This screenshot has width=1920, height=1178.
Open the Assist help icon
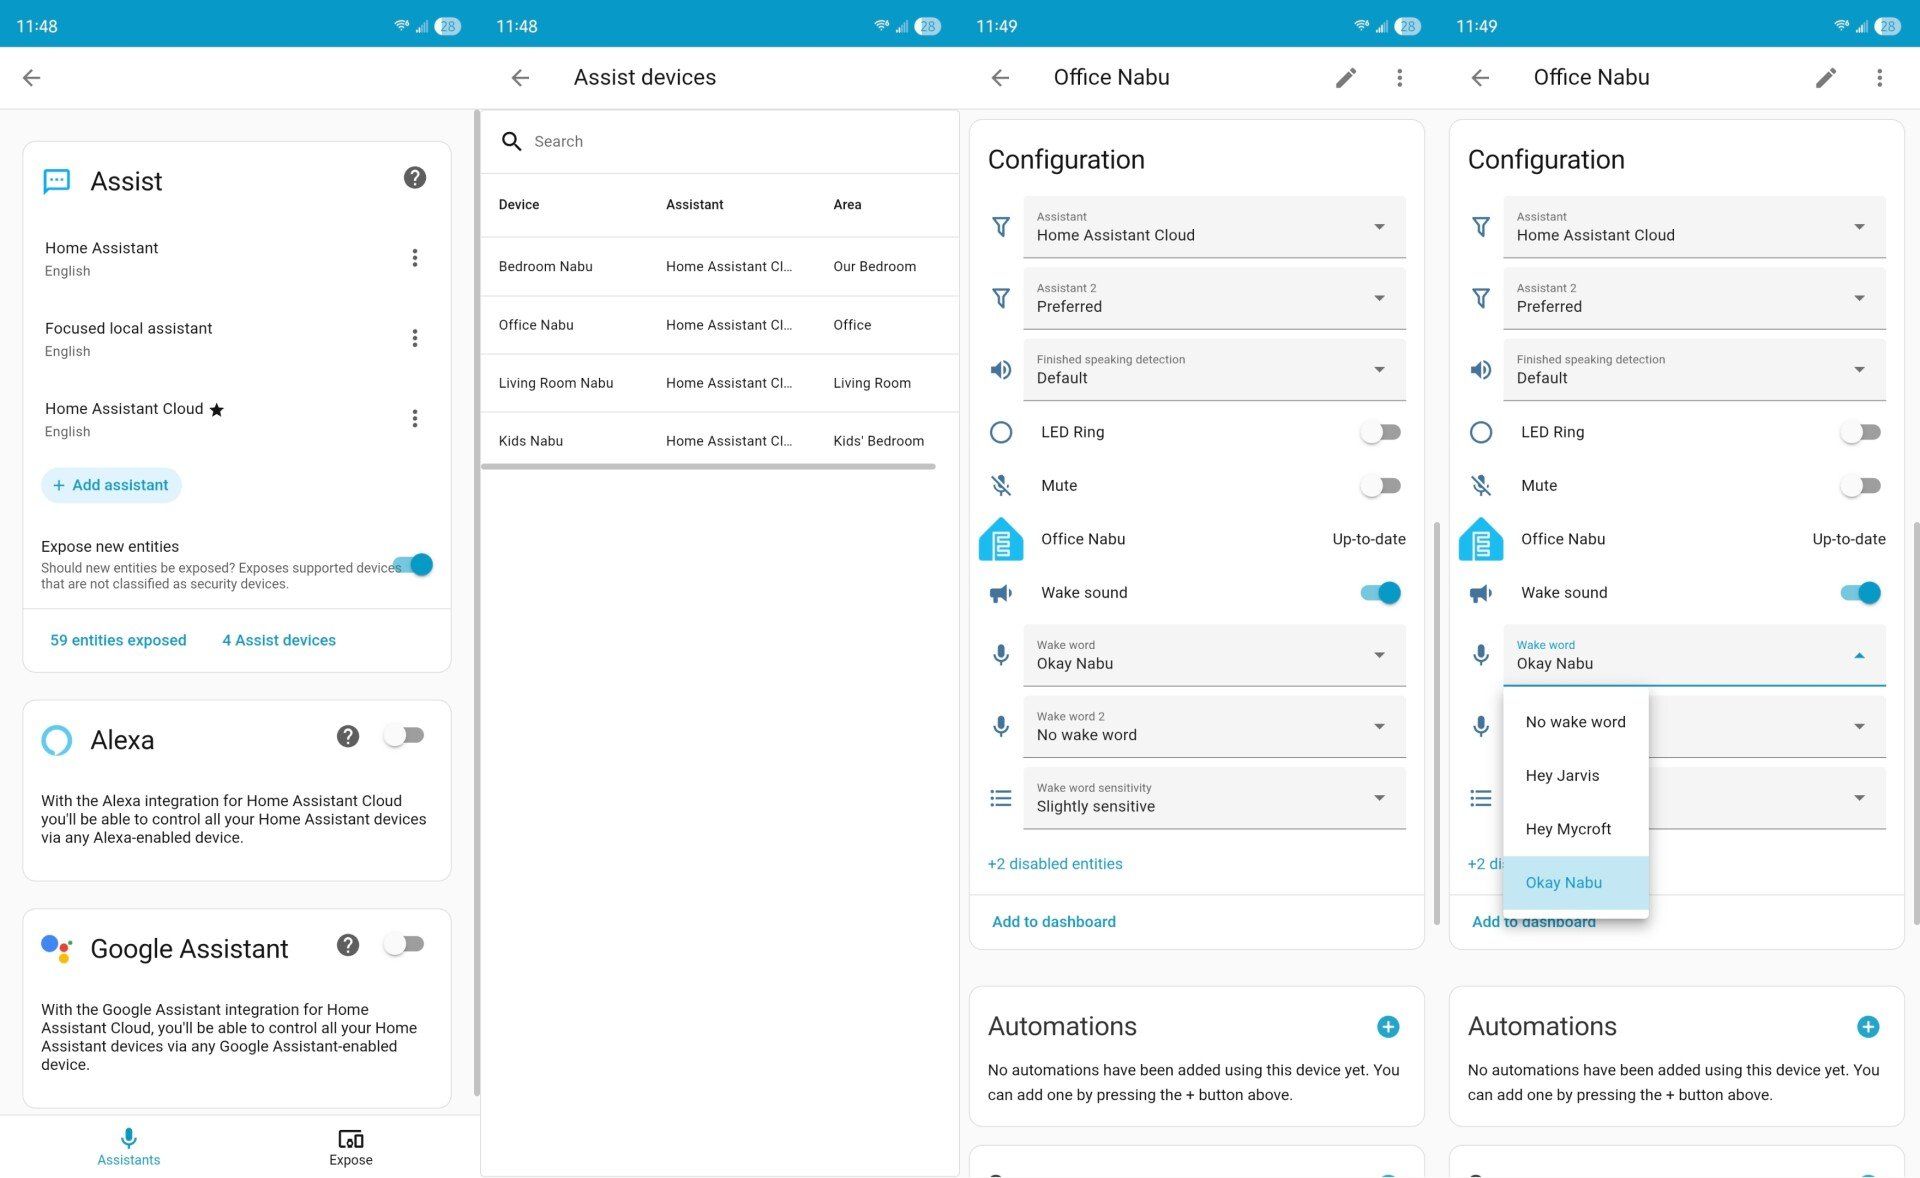(414, 177)
